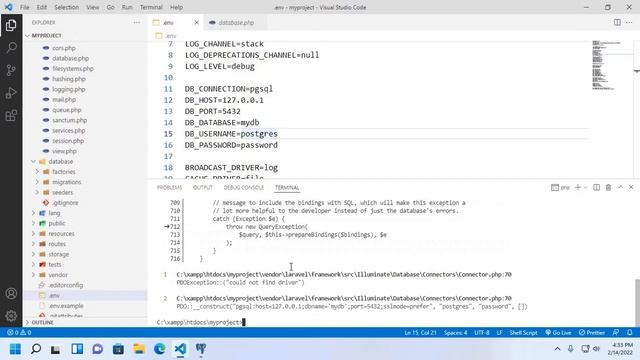Change language mode Shell Script
Screen dimensions: 640x360
pos(523,333)
